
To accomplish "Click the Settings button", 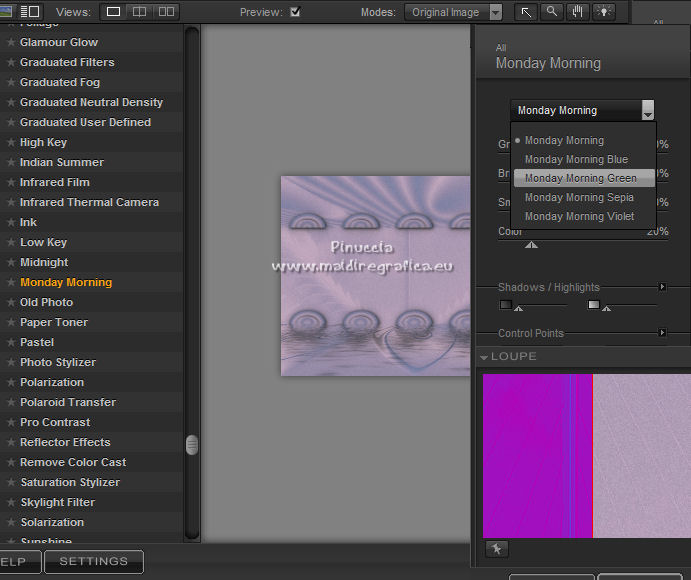I will [94, 562].
